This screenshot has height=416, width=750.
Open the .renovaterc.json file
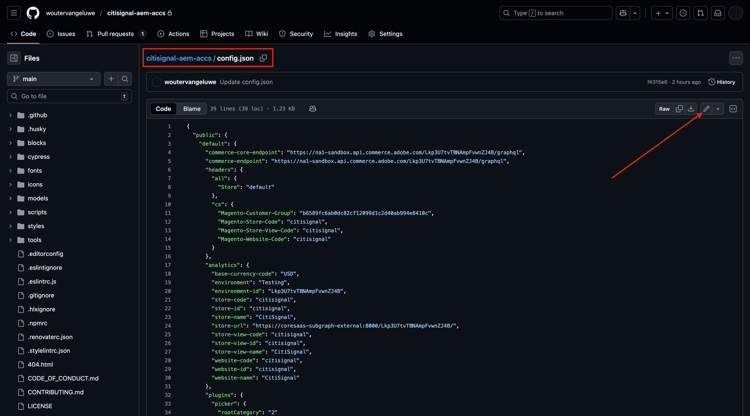click(x=50, y=337)
